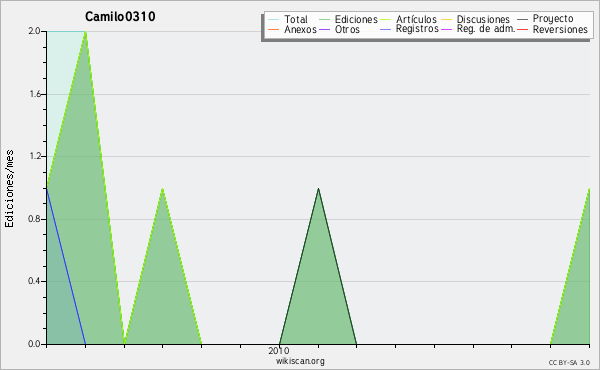This screenshot has height=370, width=600.
Task: Click the 0.4 y-axis value
Action: click(34, 281)
